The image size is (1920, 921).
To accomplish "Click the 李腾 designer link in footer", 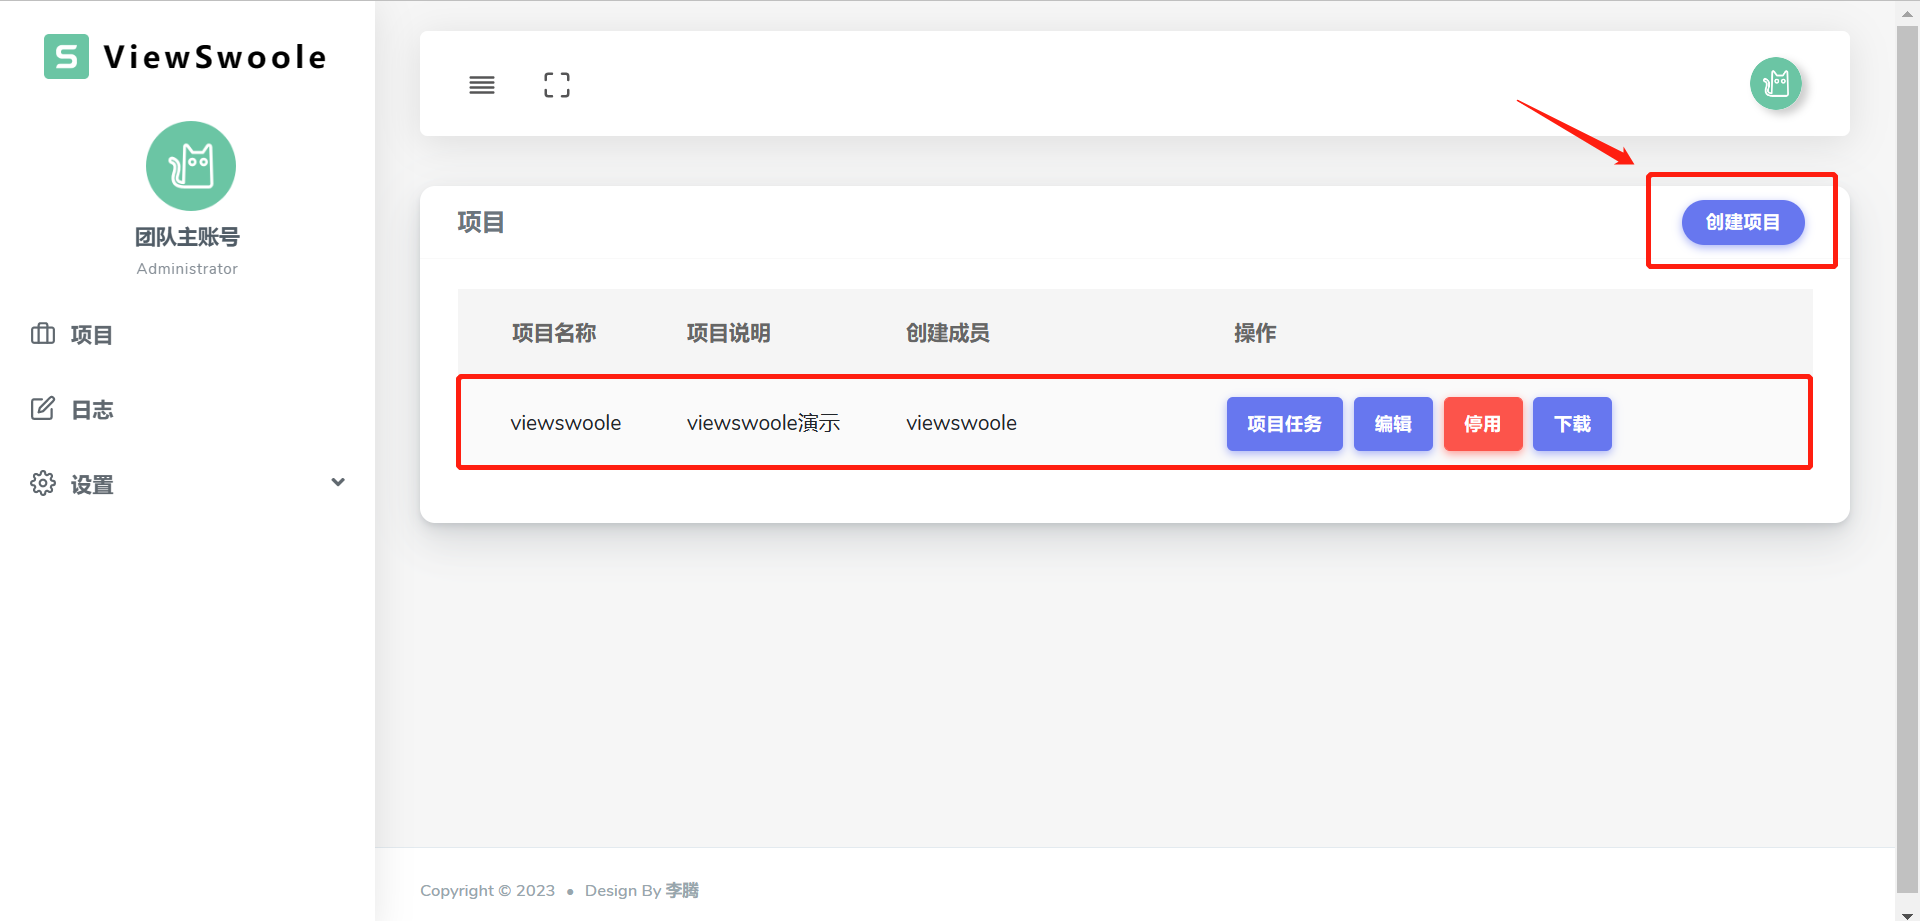I will tap(682, 890).
